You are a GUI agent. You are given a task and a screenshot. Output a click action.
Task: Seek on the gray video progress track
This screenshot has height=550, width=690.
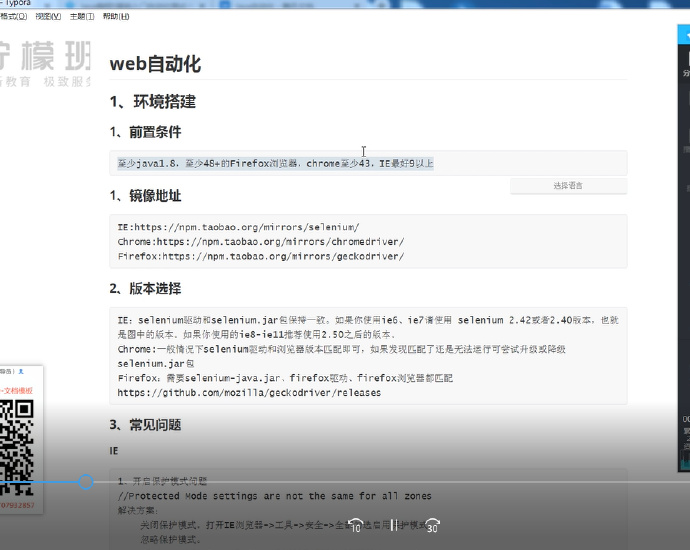click(x=392, y=482)
